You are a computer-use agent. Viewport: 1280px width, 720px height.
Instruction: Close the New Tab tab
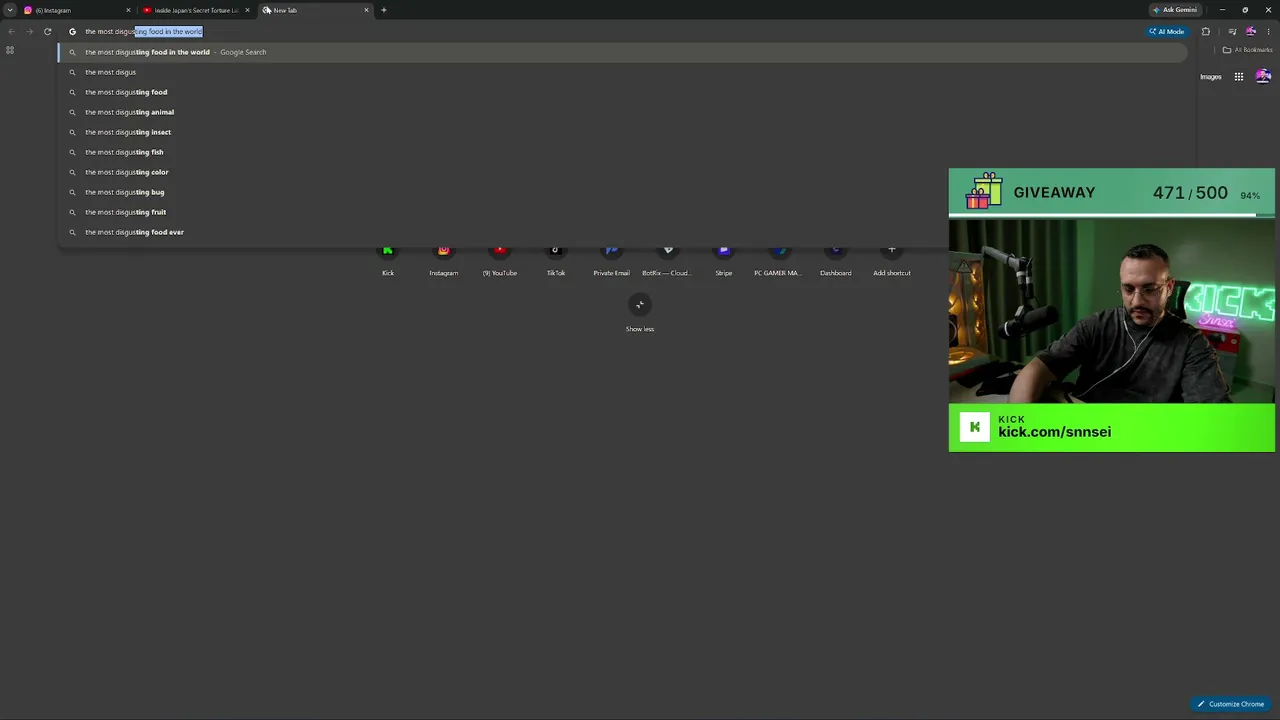click(366, 10)
